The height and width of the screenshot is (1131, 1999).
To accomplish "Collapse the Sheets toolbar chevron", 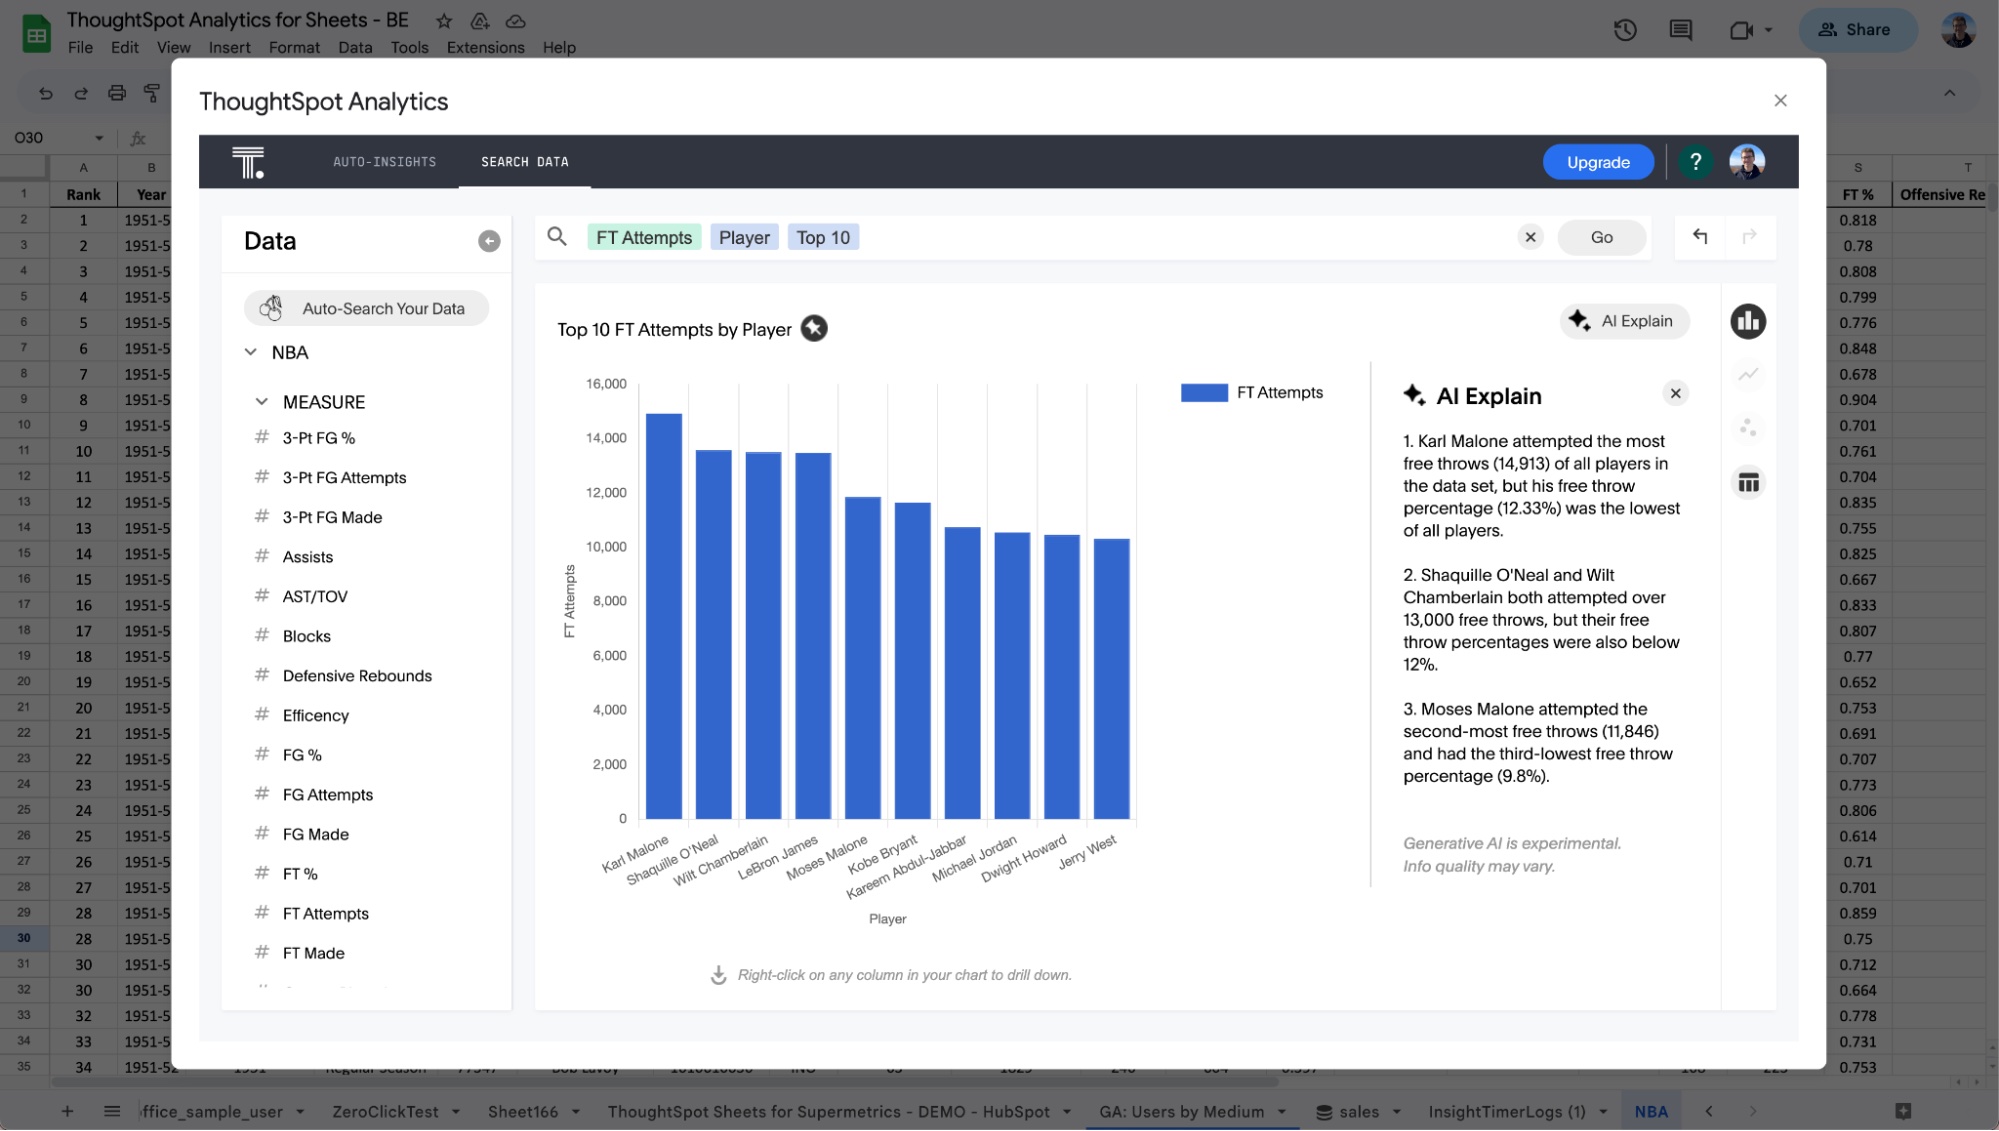I will coord(1949,93).
